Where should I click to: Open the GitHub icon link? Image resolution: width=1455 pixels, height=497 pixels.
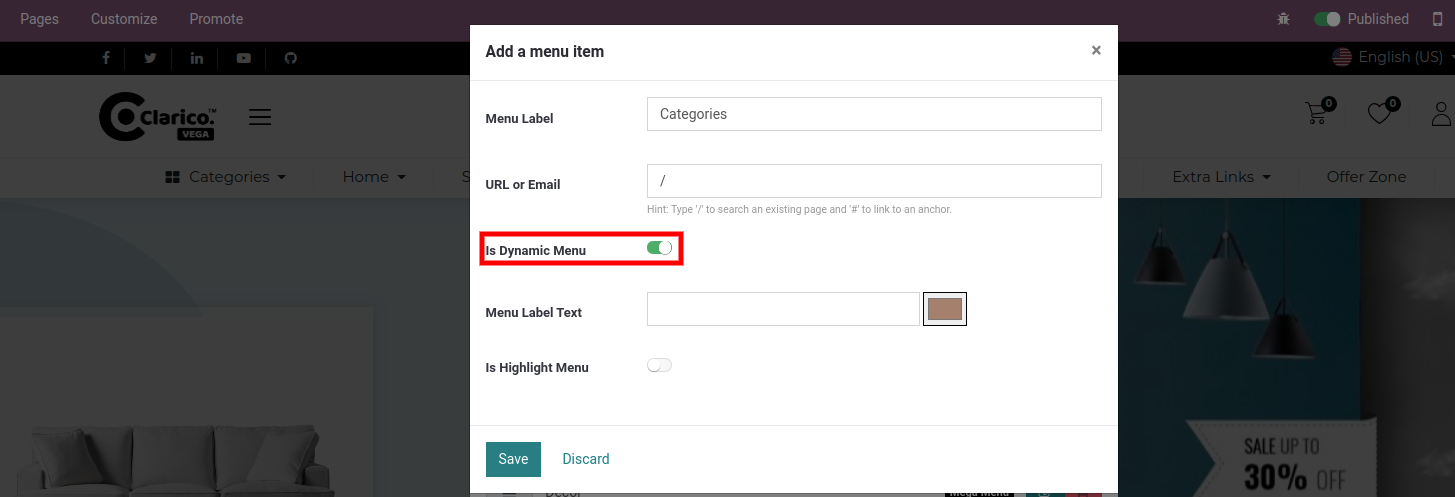(x=291, y=58)
